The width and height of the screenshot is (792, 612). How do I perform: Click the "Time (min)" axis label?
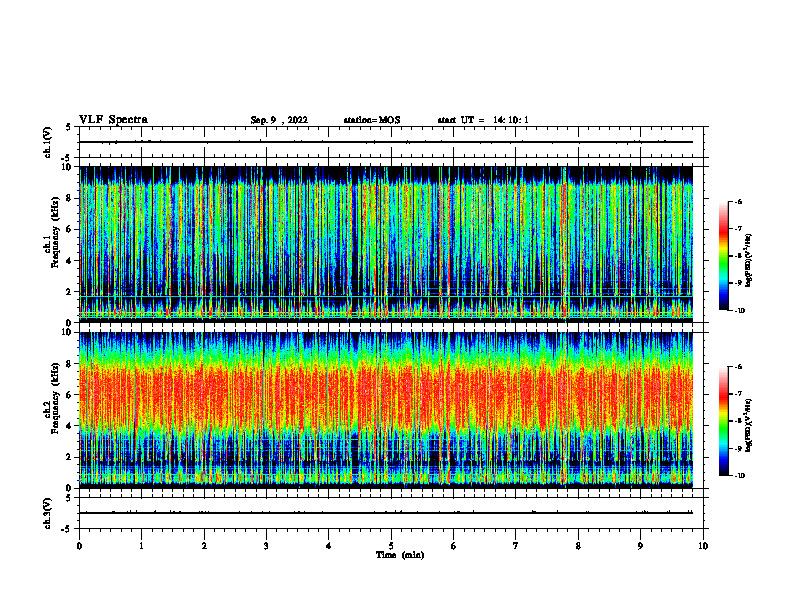(x=400, y=555)
